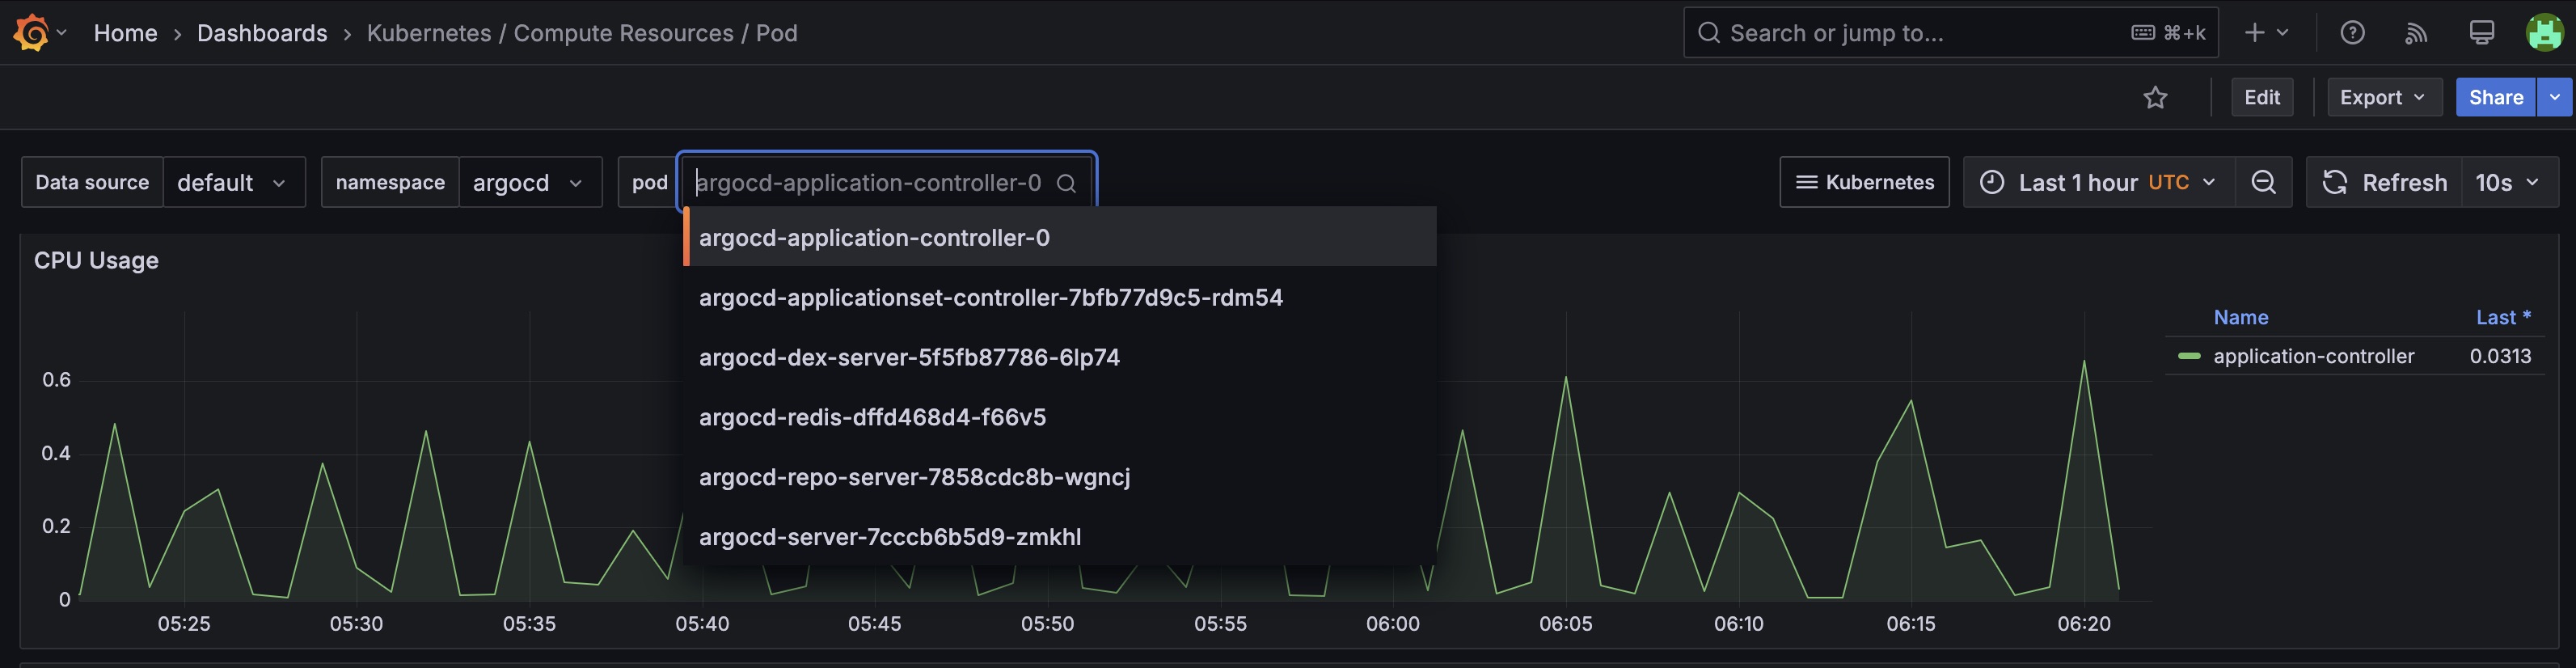Navigate to Dashboards breadcrumb

(x=262, y=32)
